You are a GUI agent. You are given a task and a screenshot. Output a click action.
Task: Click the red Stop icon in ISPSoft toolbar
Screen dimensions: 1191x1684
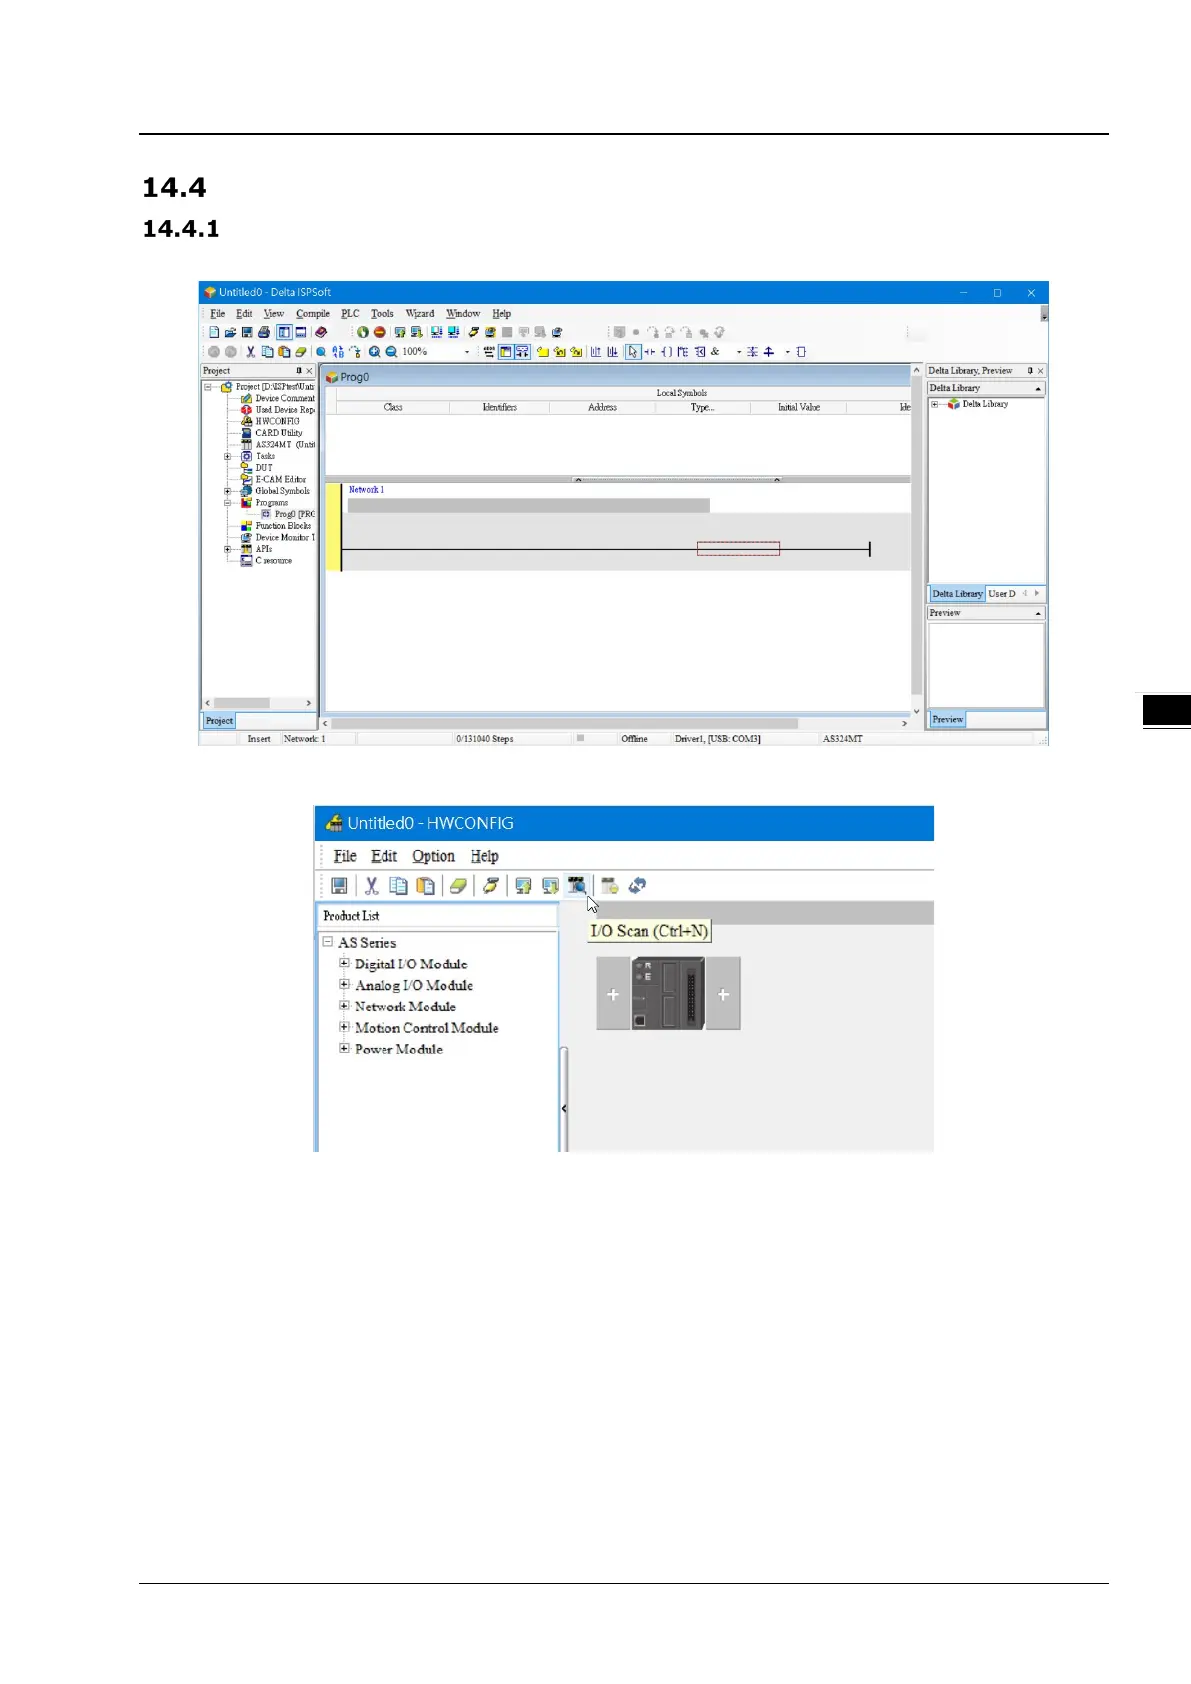(x=379, y=332)
